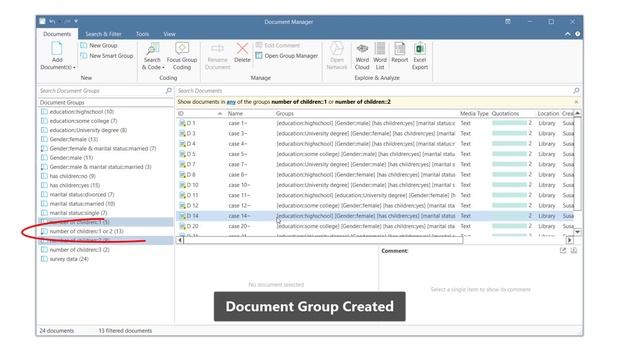This screenshot has height=360, width=640.
Task: Open the Tools tab
Action: (142, 34)
